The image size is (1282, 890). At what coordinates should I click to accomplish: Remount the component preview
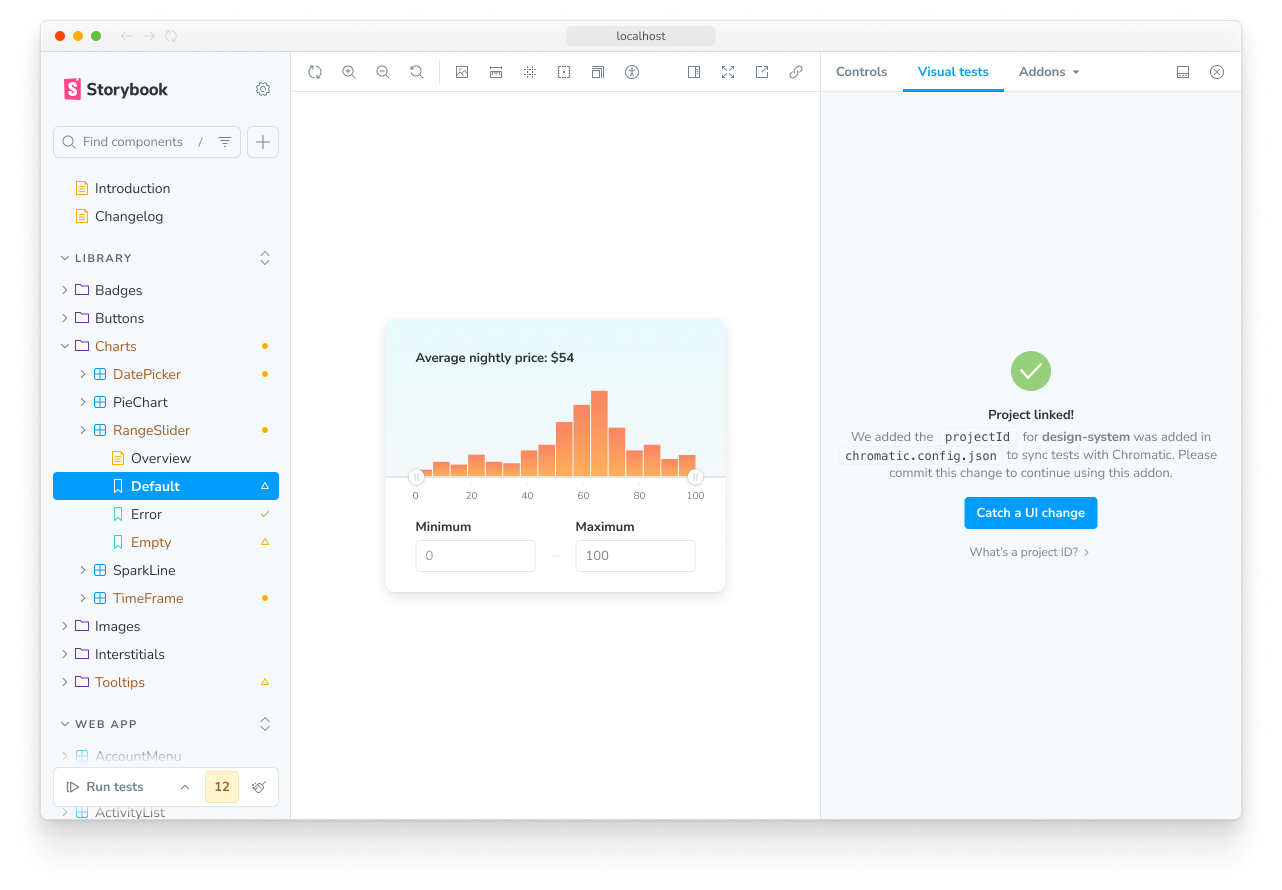[315, 72]
